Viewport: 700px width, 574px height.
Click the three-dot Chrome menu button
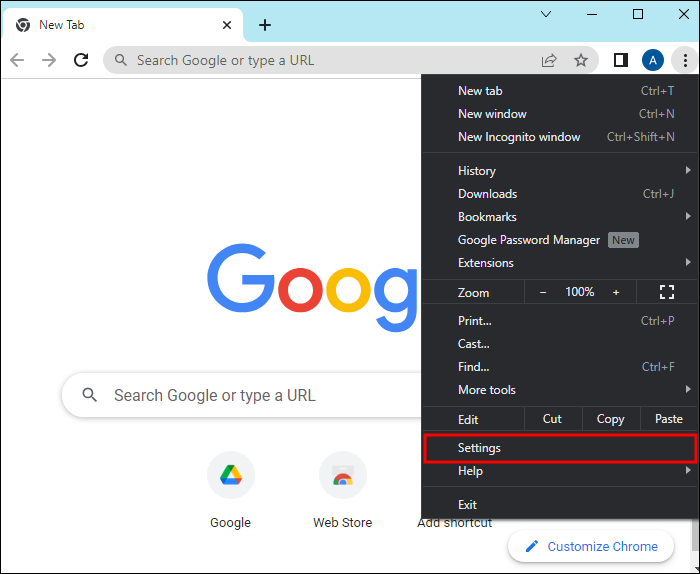pyautogui.click(x=685, y=60)
